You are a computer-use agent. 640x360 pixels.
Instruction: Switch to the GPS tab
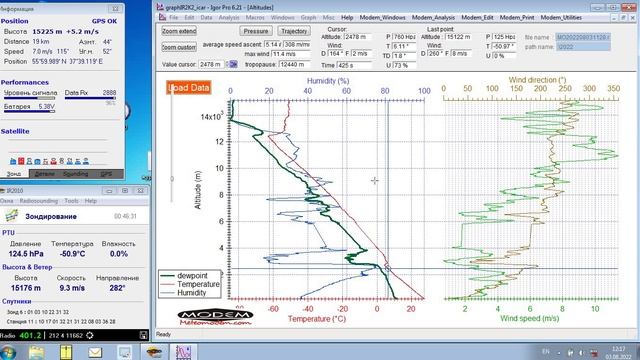106,174
